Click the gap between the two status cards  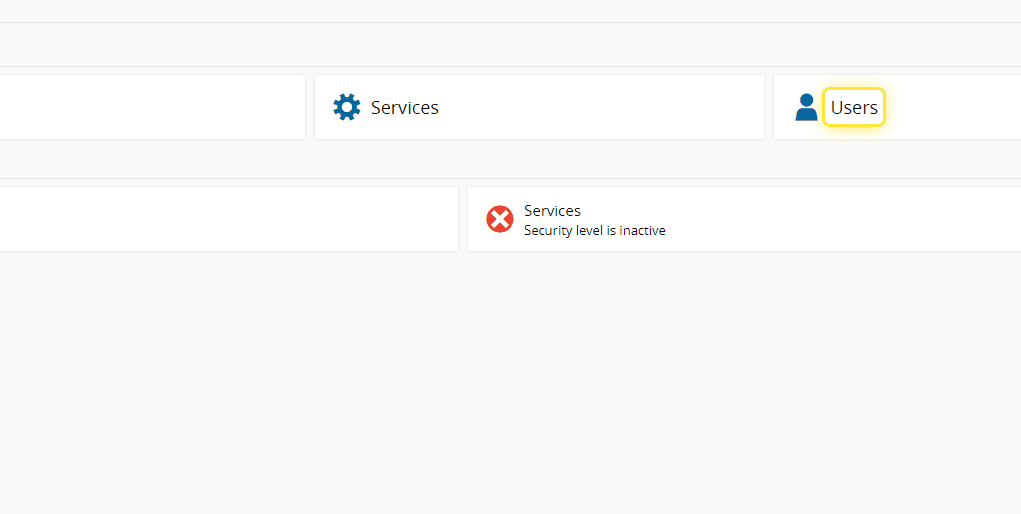pos(463,219)
